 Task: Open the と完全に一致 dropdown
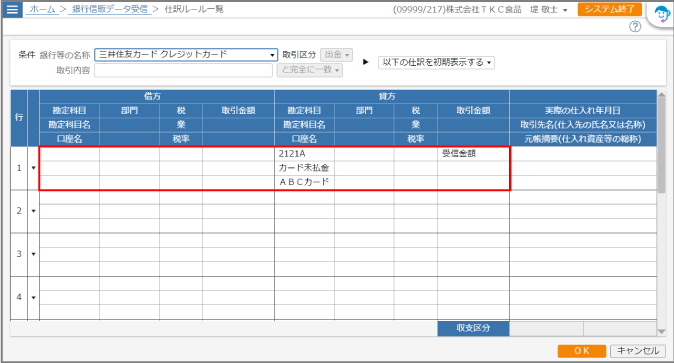click(x=310, y=70)
